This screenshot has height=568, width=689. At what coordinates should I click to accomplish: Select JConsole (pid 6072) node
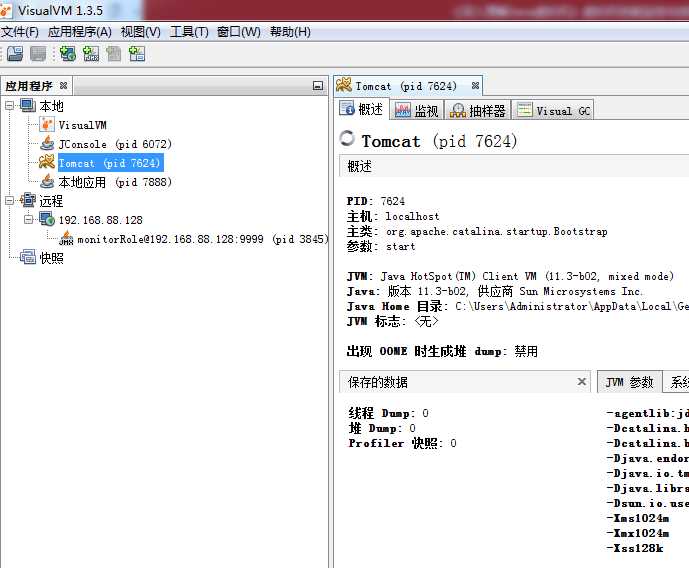[115, 144]
